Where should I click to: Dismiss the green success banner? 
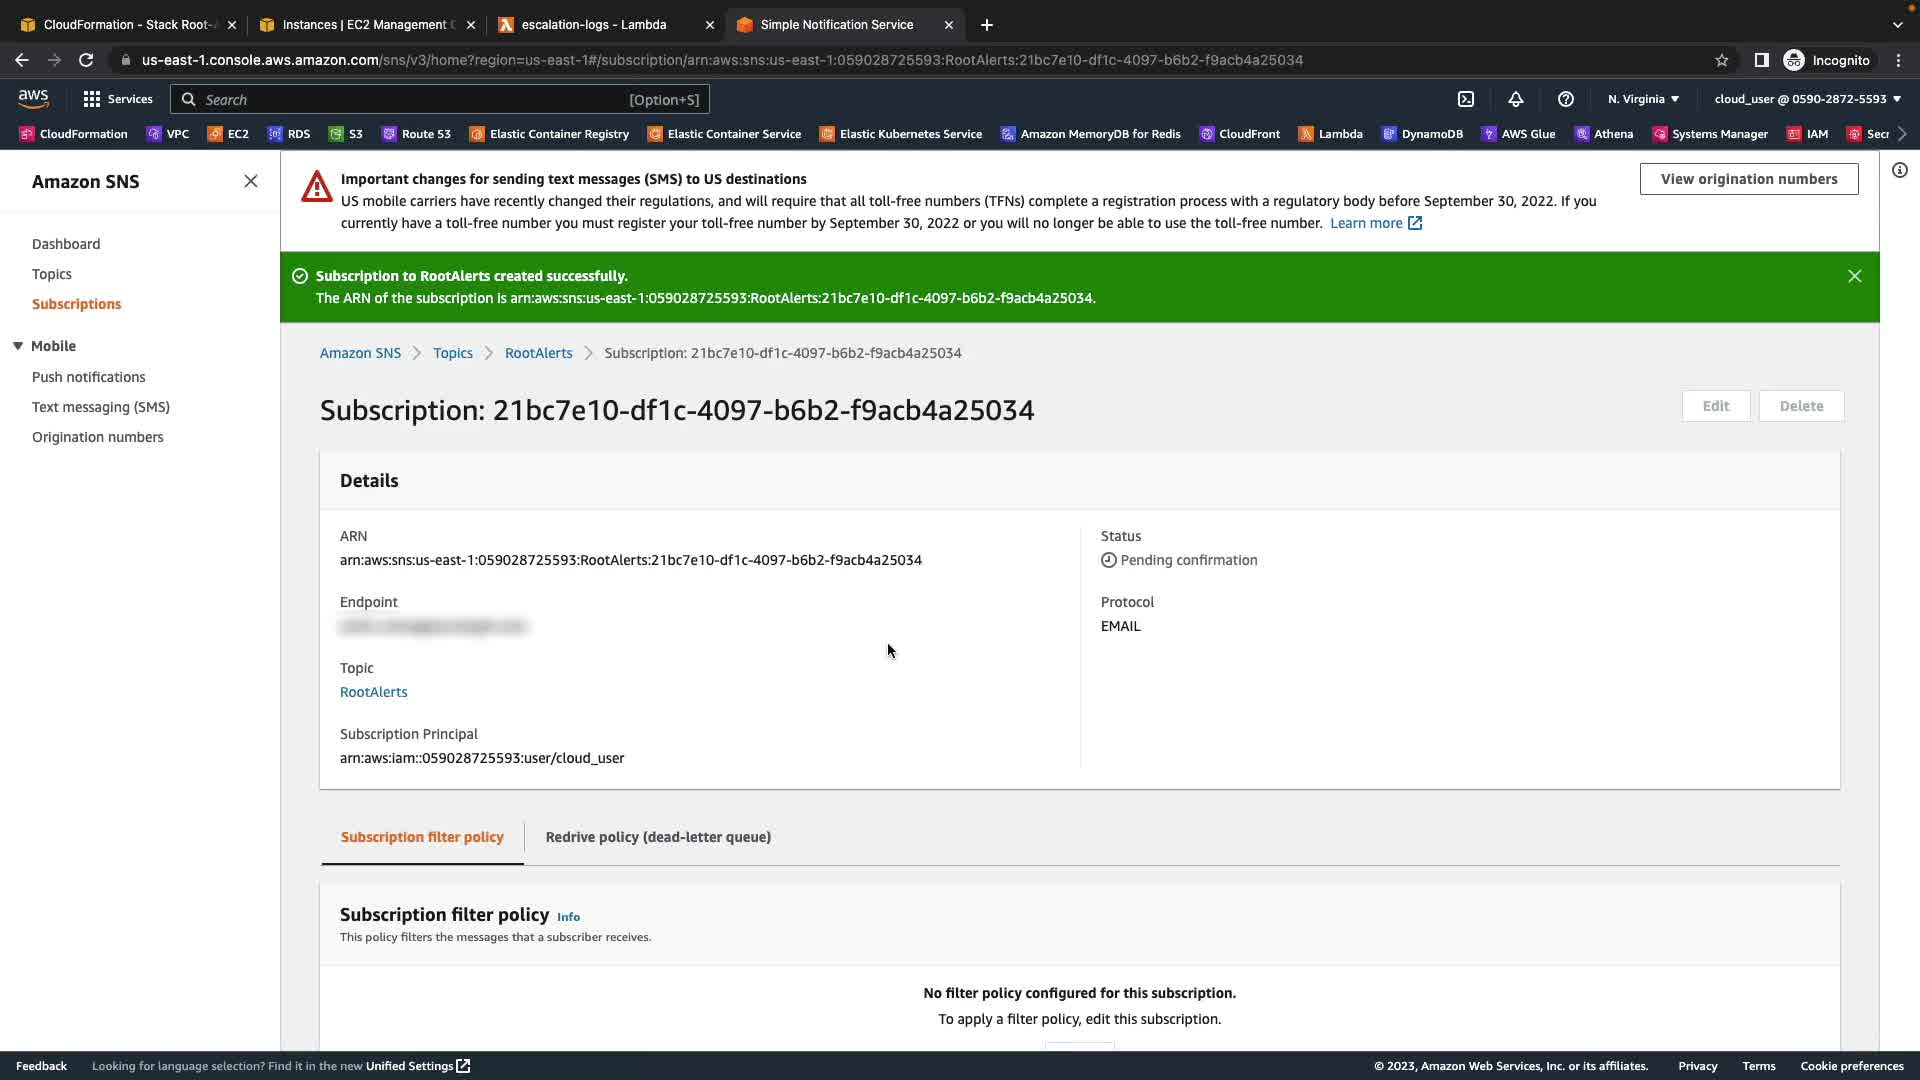[1854, 276]
